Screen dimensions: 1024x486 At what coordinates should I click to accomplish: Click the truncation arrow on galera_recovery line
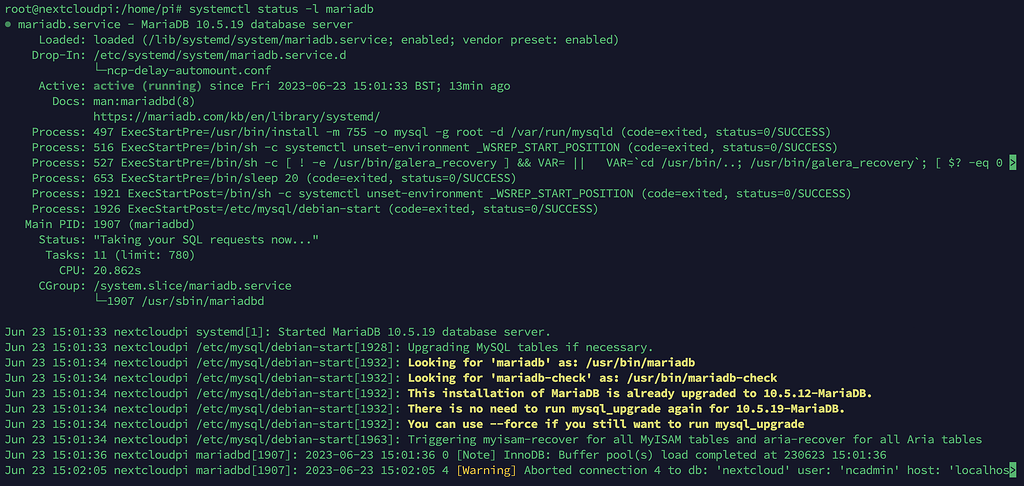pos(1013,163)
